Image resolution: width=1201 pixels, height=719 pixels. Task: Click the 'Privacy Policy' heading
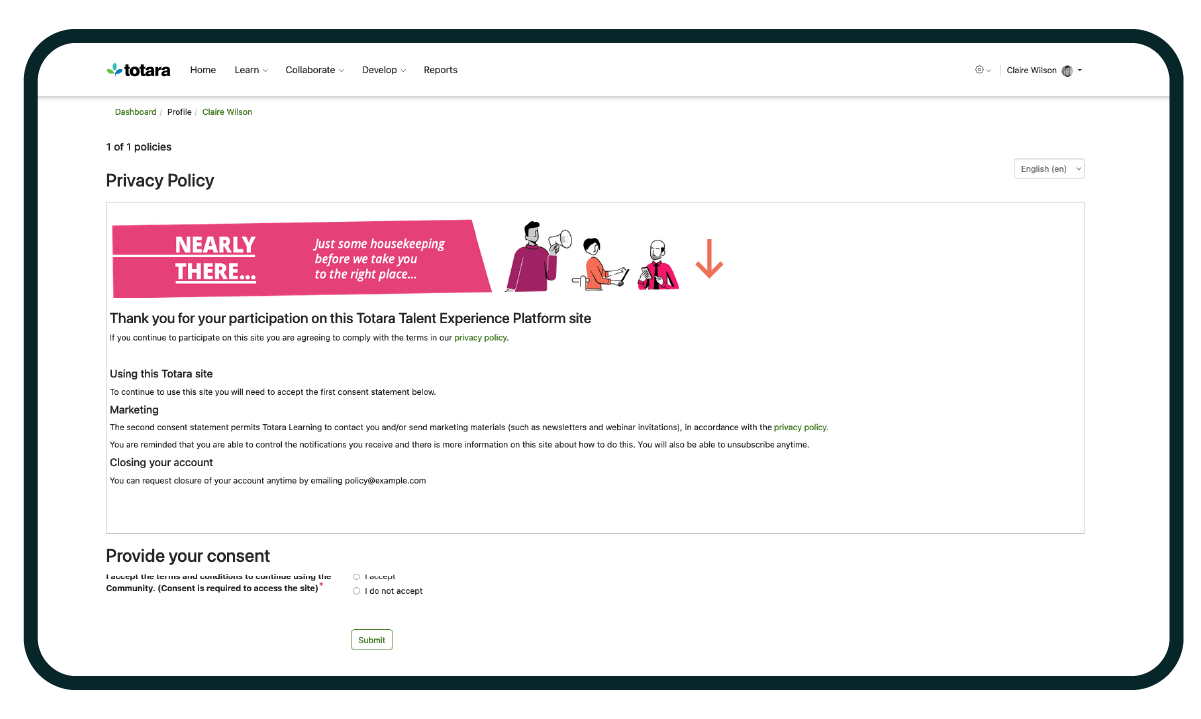(x=160, y=181)
